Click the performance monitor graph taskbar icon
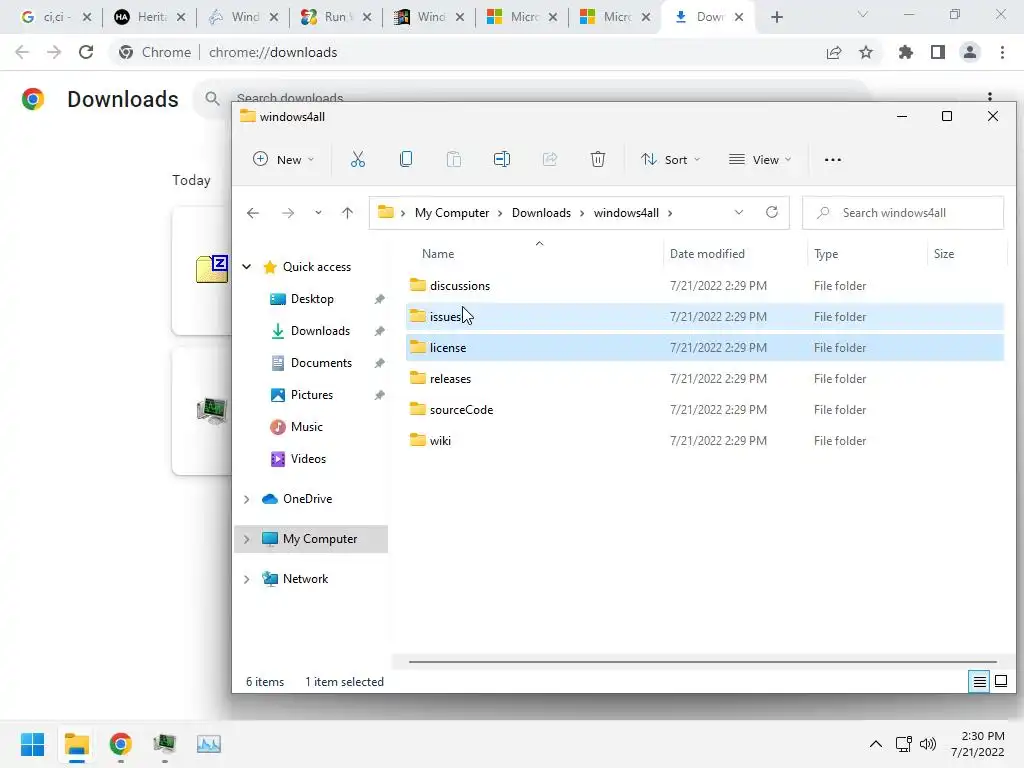Viewport: 1024px width, 768px height. tap(208, 744)
